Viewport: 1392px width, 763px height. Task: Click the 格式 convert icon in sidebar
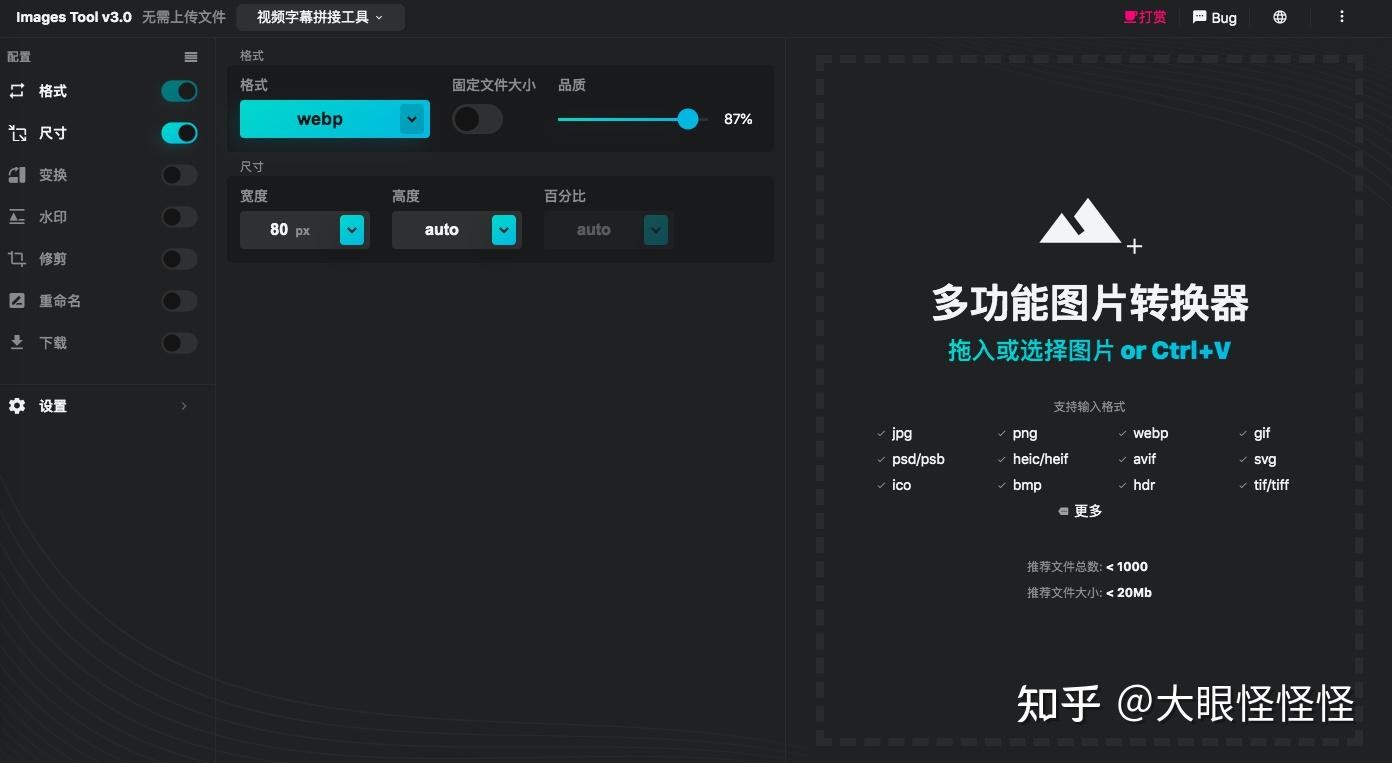(17, 91)
